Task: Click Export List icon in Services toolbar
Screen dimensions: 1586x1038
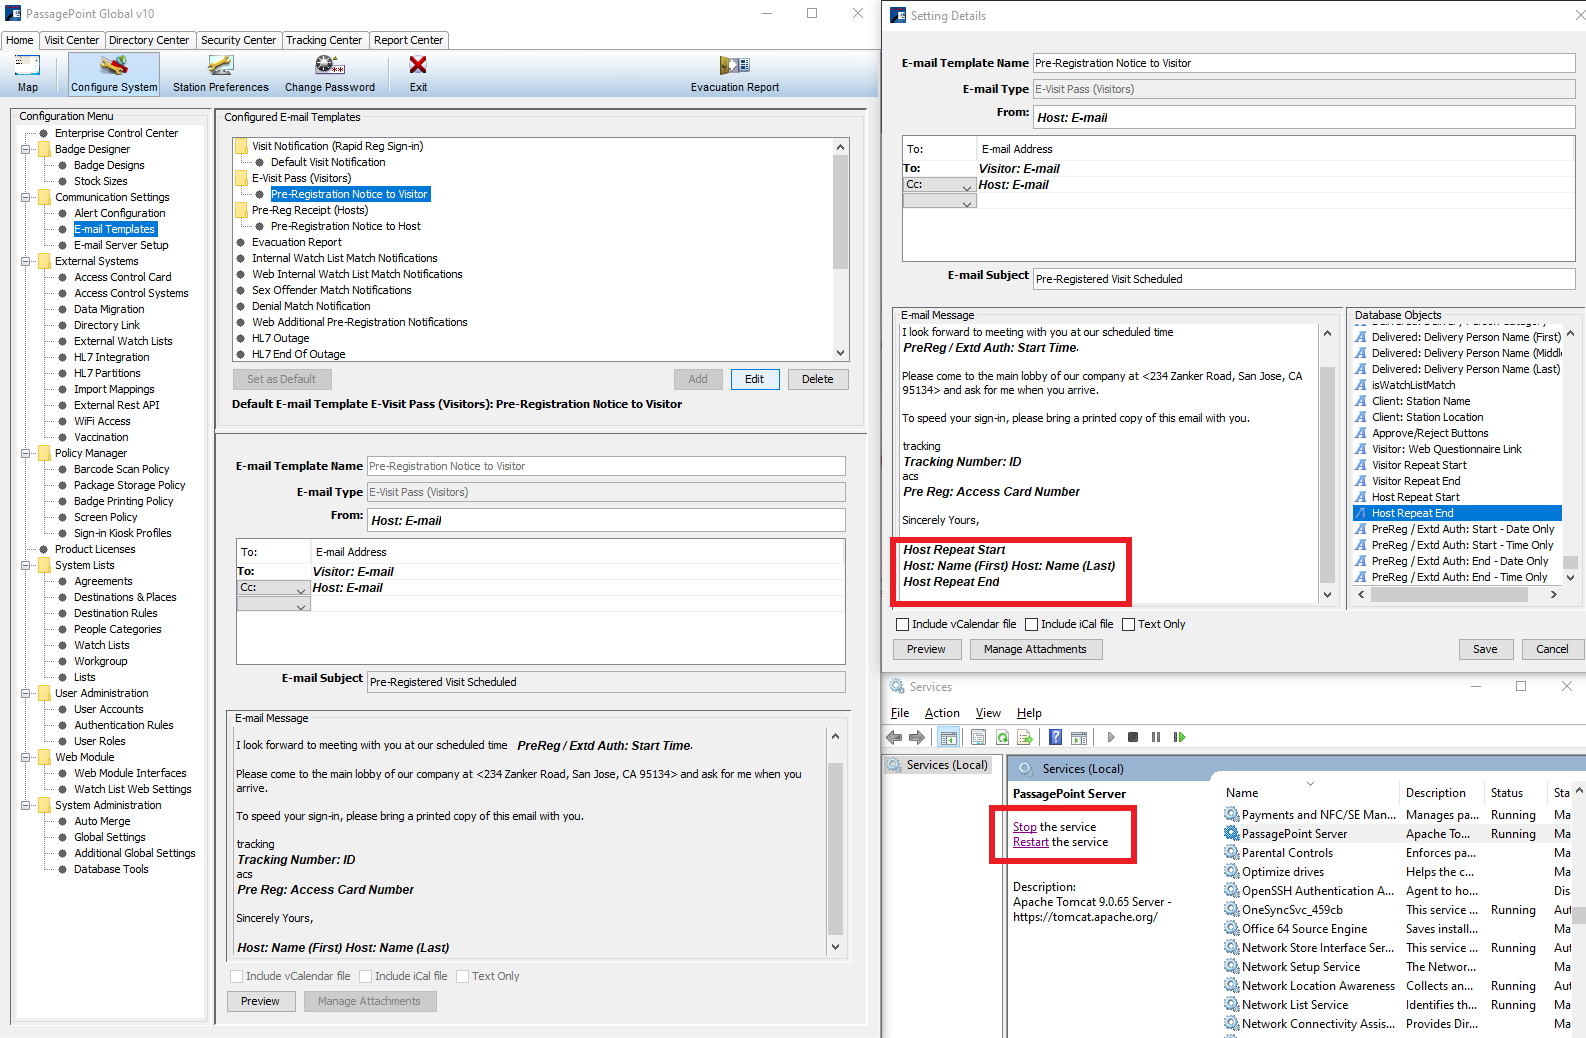Action: 1025,737
